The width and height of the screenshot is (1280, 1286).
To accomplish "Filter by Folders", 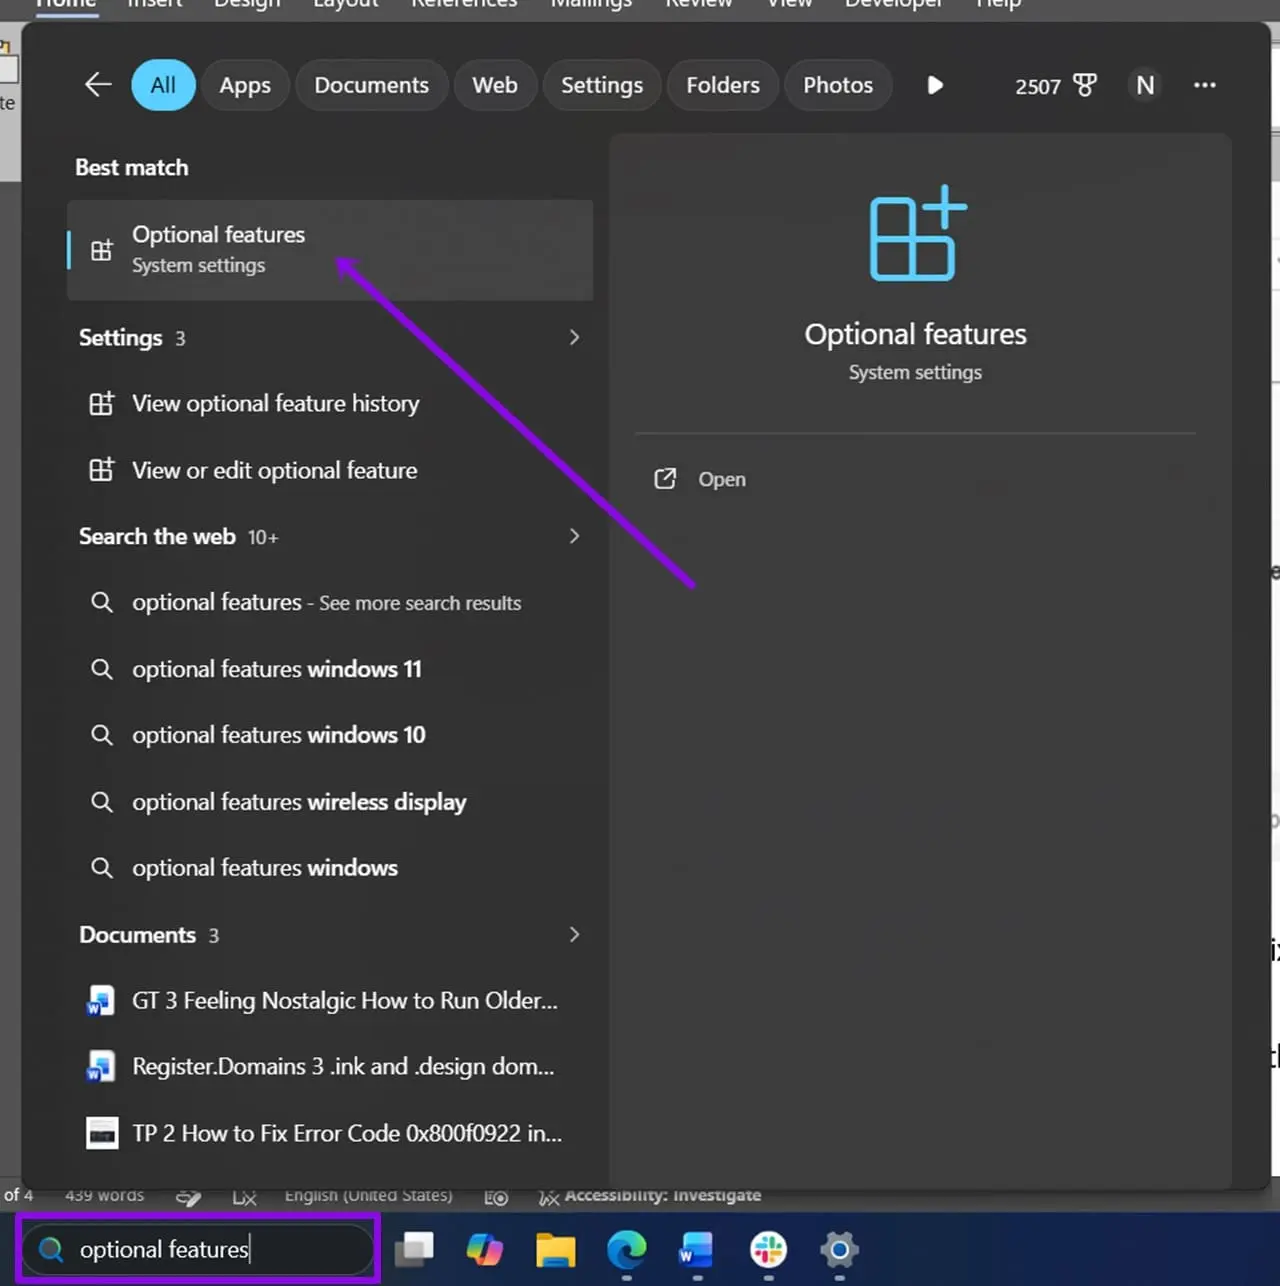I will pyautogui.click(x=723, y=85).
